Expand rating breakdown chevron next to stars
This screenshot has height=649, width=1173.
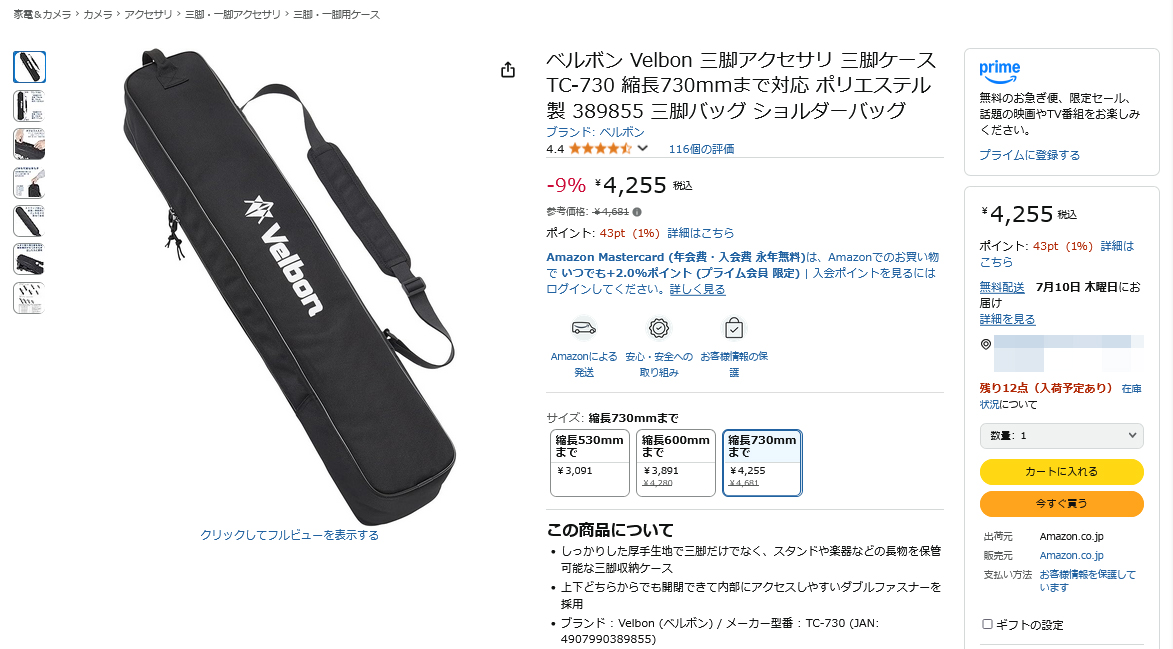coord(643,149)
